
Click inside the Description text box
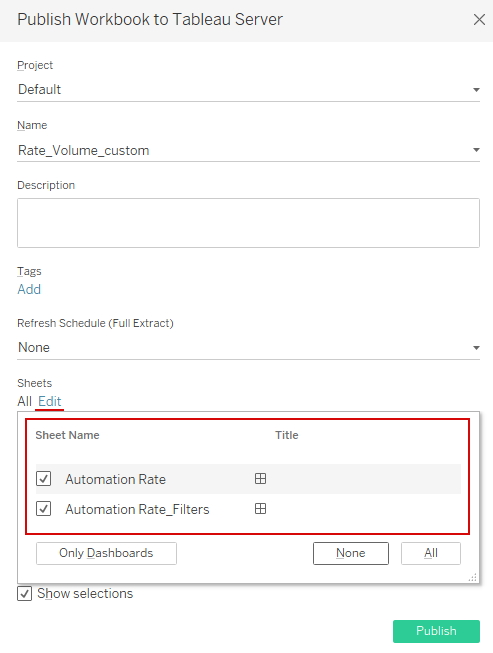tap(248, 223)
